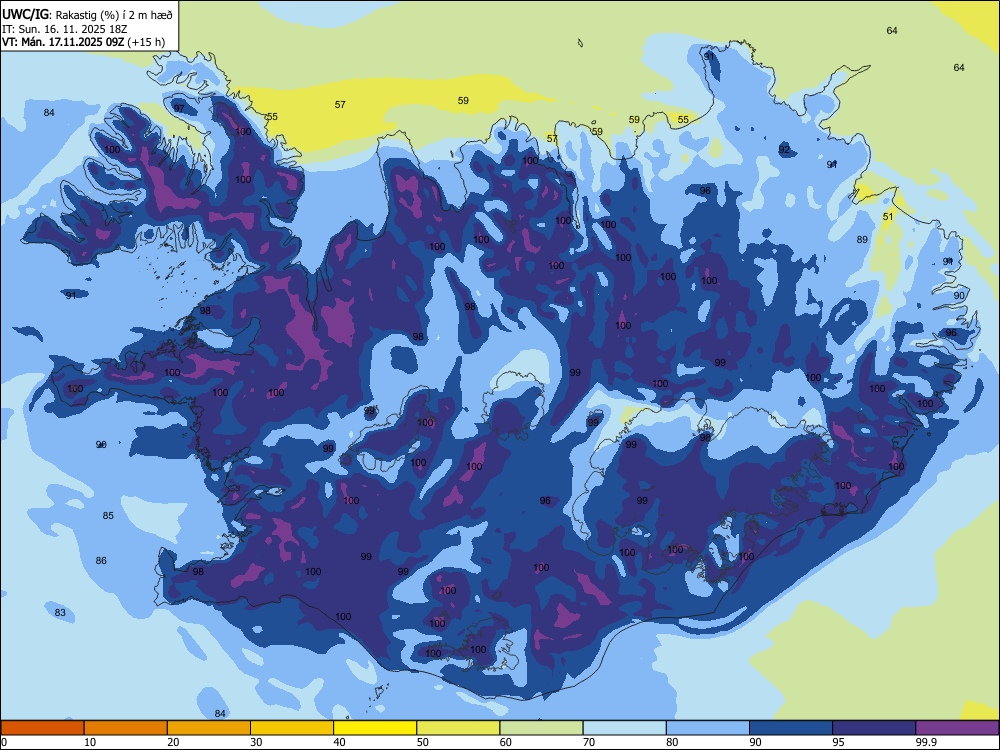
Task: Click the 97 humidity value on the map
Action: (x=179, y=108)
